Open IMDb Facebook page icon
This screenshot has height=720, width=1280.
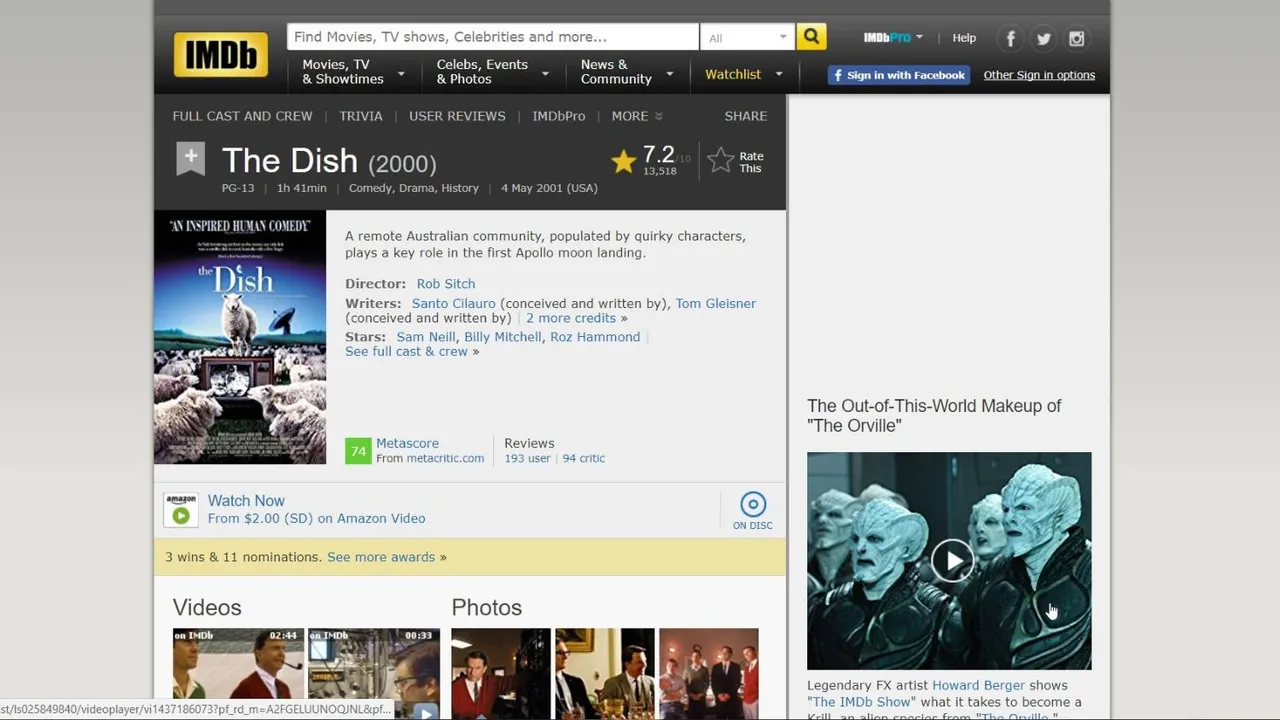coord(1011,39)
